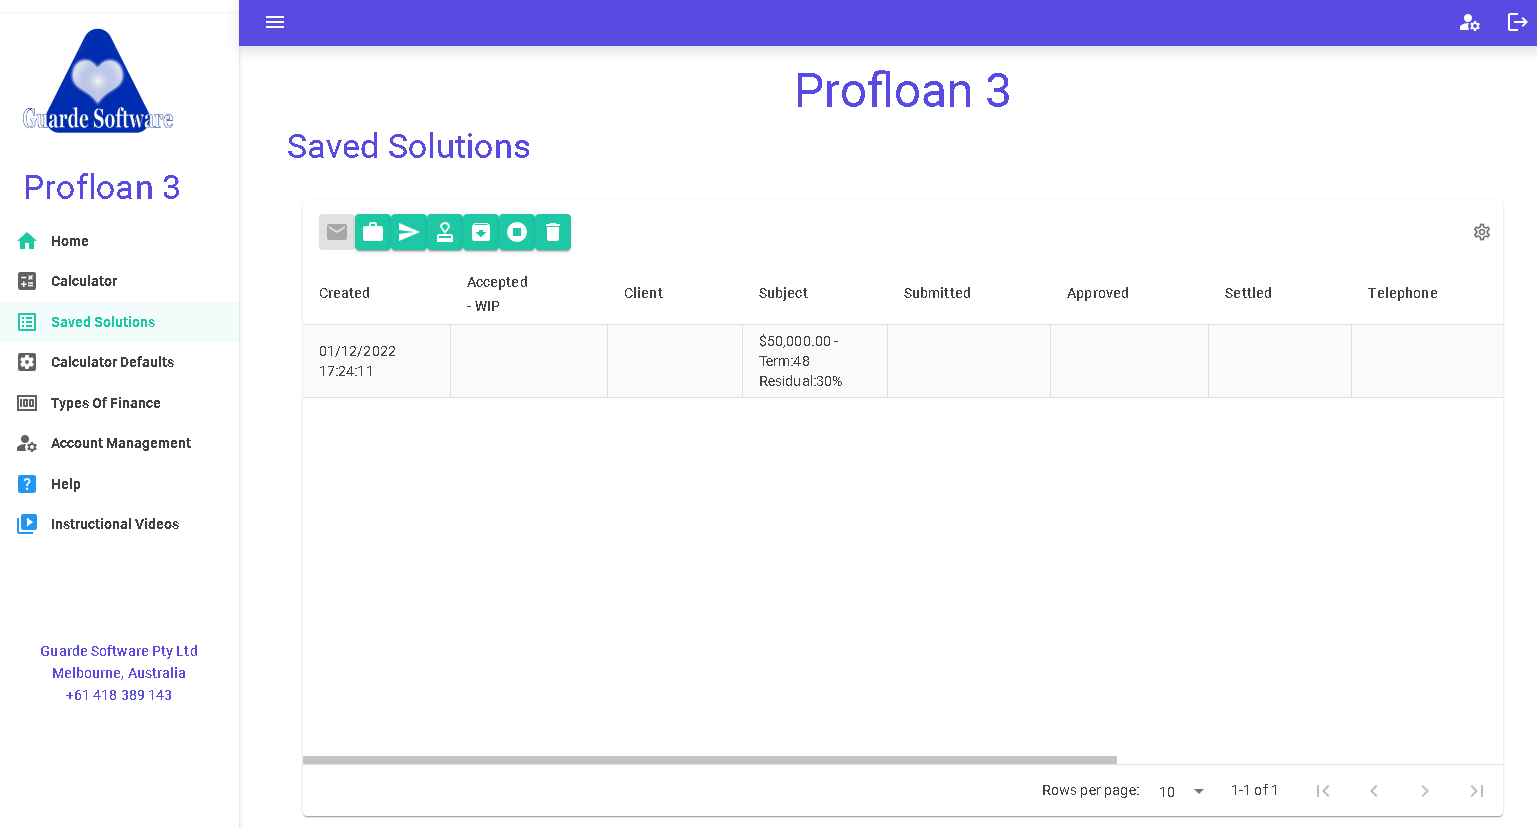Sort by the Settled column header
The width and height of the screenshot is (1537, 828).
[1248, 293]
